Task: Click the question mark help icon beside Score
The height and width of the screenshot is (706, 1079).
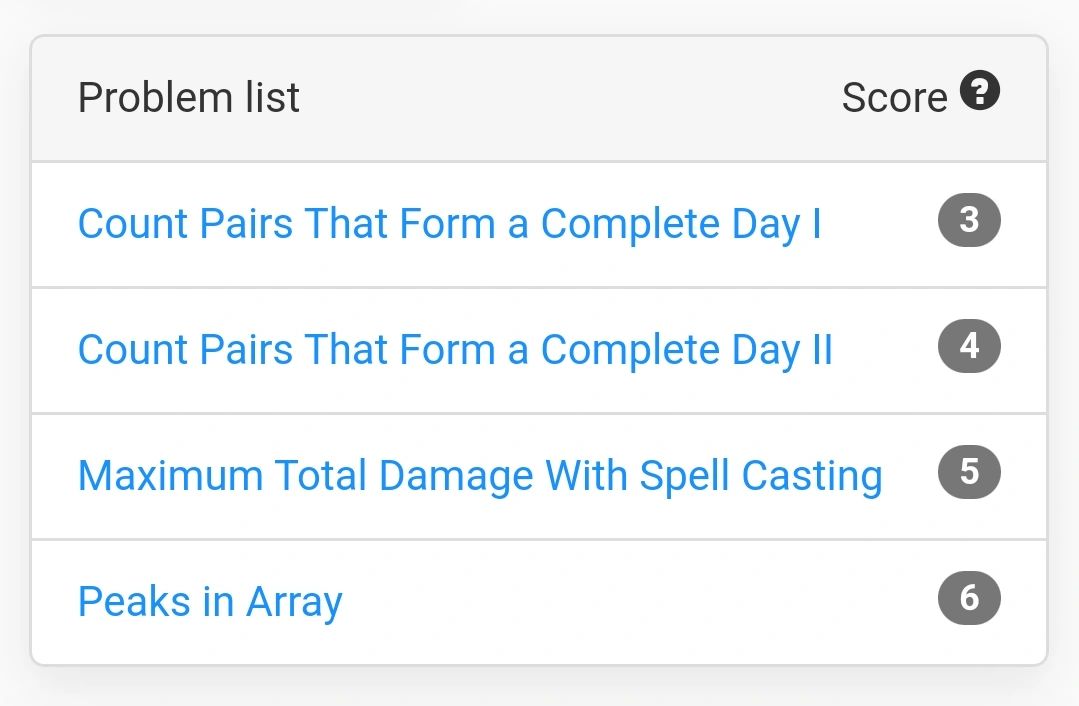Action: tap(980, 90)
